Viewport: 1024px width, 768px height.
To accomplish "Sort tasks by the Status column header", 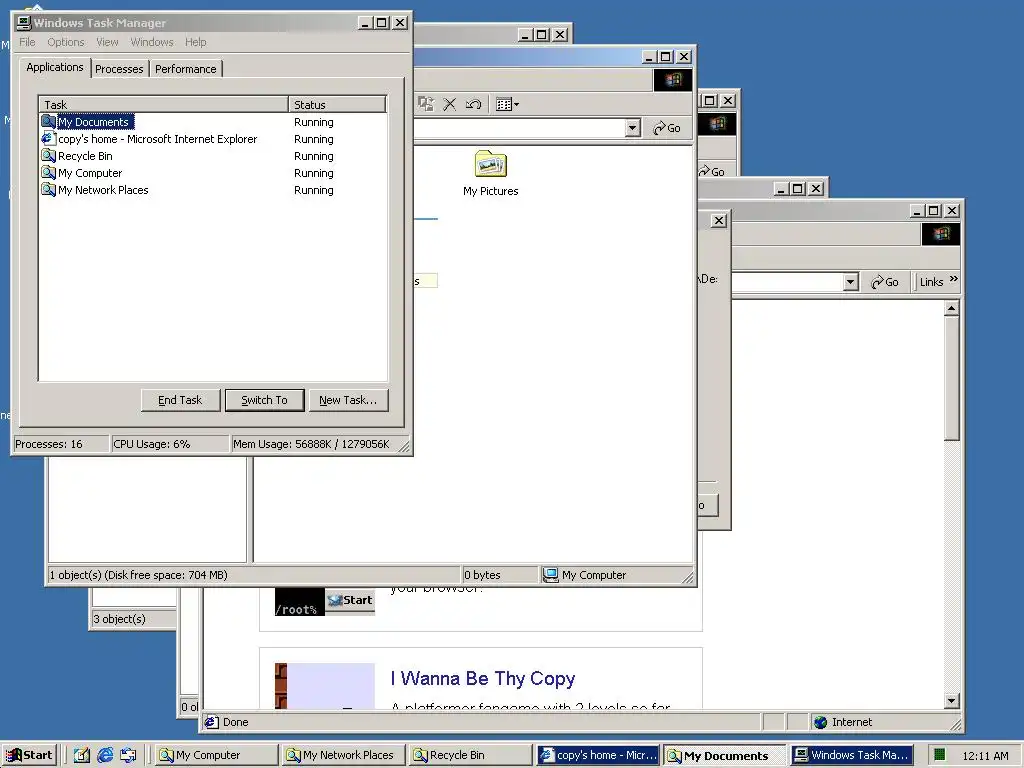I will click(337, 104).
